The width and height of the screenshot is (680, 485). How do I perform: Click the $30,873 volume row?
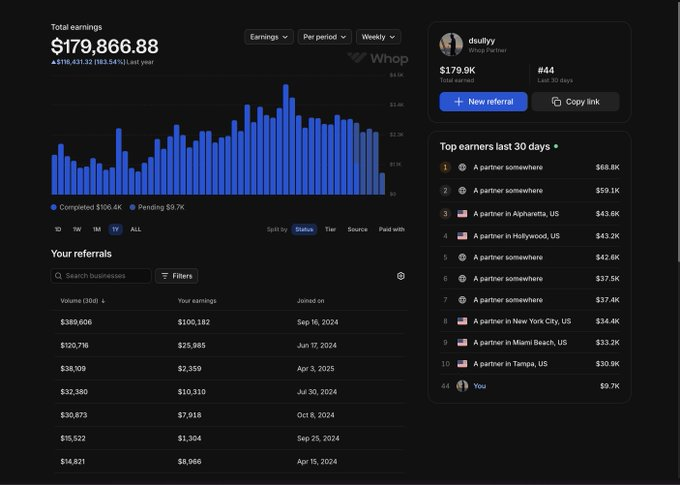230,415
